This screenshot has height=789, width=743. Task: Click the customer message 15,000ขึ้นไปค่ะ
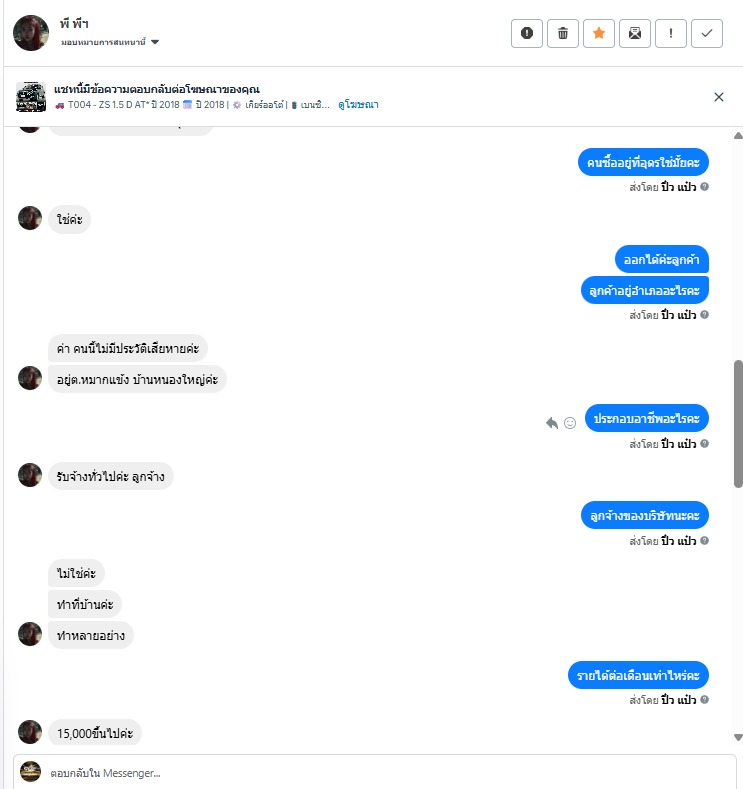[x=95, y=733]
